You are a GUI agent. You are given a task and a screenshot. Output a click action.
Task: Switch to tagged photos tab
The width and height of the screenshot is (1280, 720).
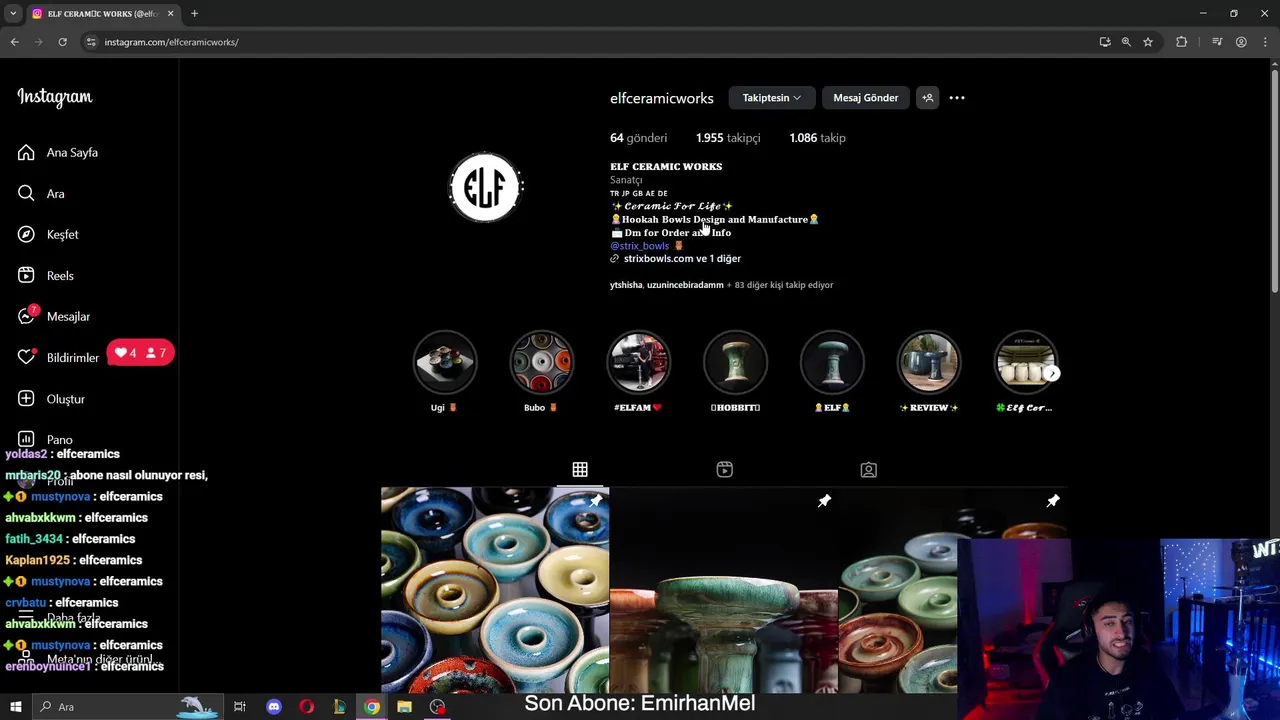click(x=869, y=469)
